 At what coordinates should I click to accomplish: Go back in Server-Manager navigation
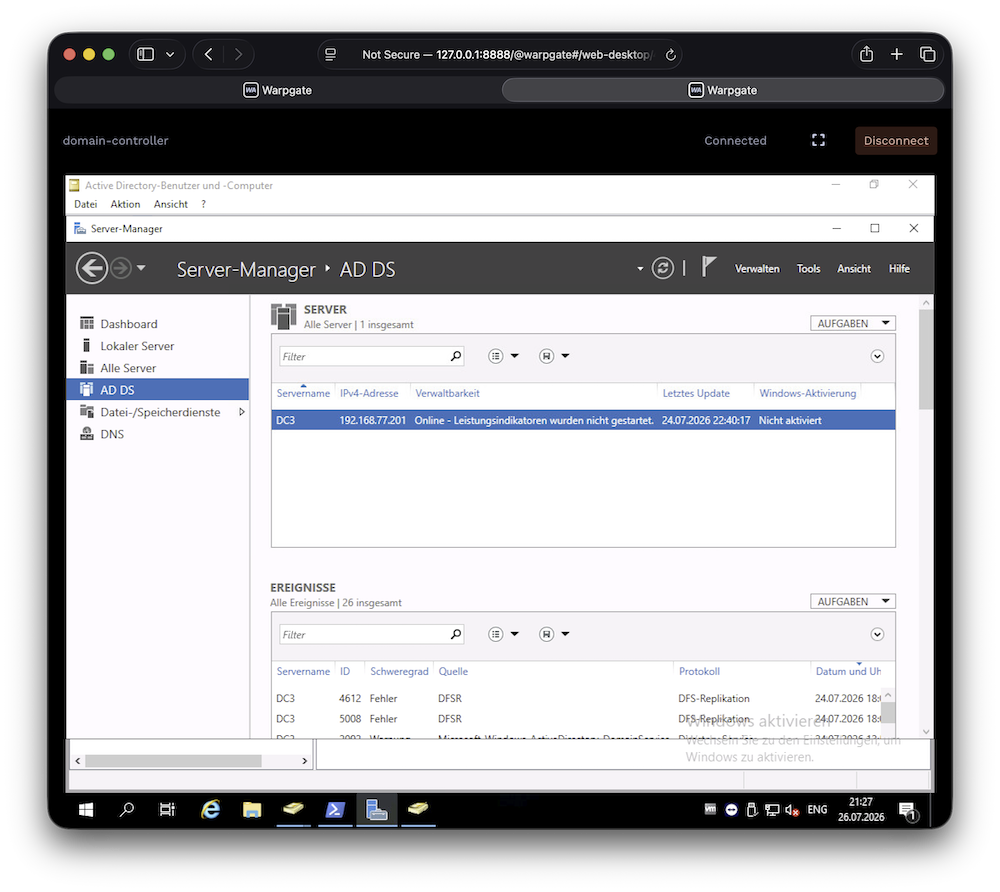pos(92,268)
